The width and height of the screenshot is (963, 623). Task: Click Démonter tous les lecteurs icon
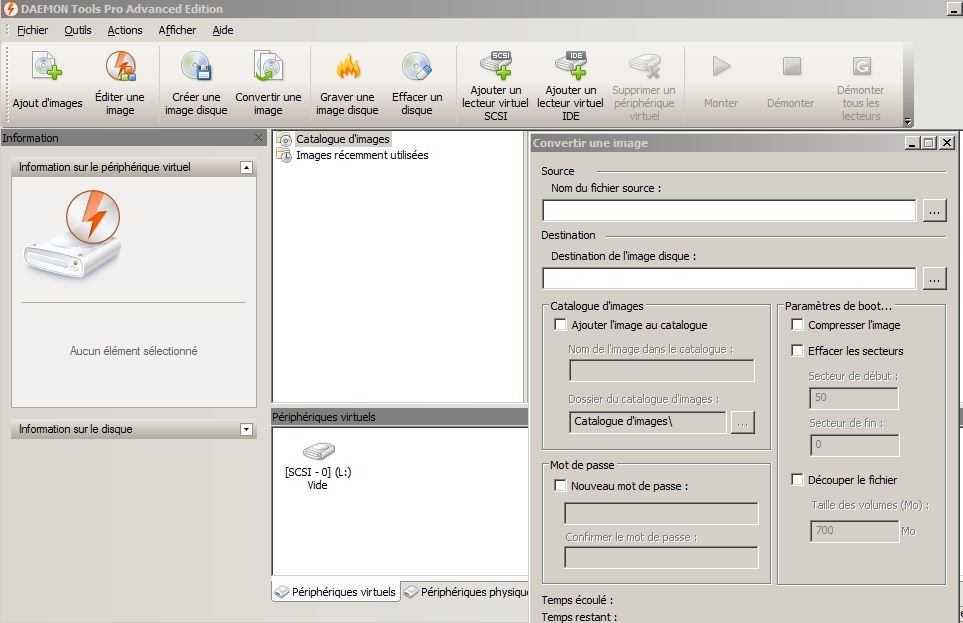tap(861, 66)
